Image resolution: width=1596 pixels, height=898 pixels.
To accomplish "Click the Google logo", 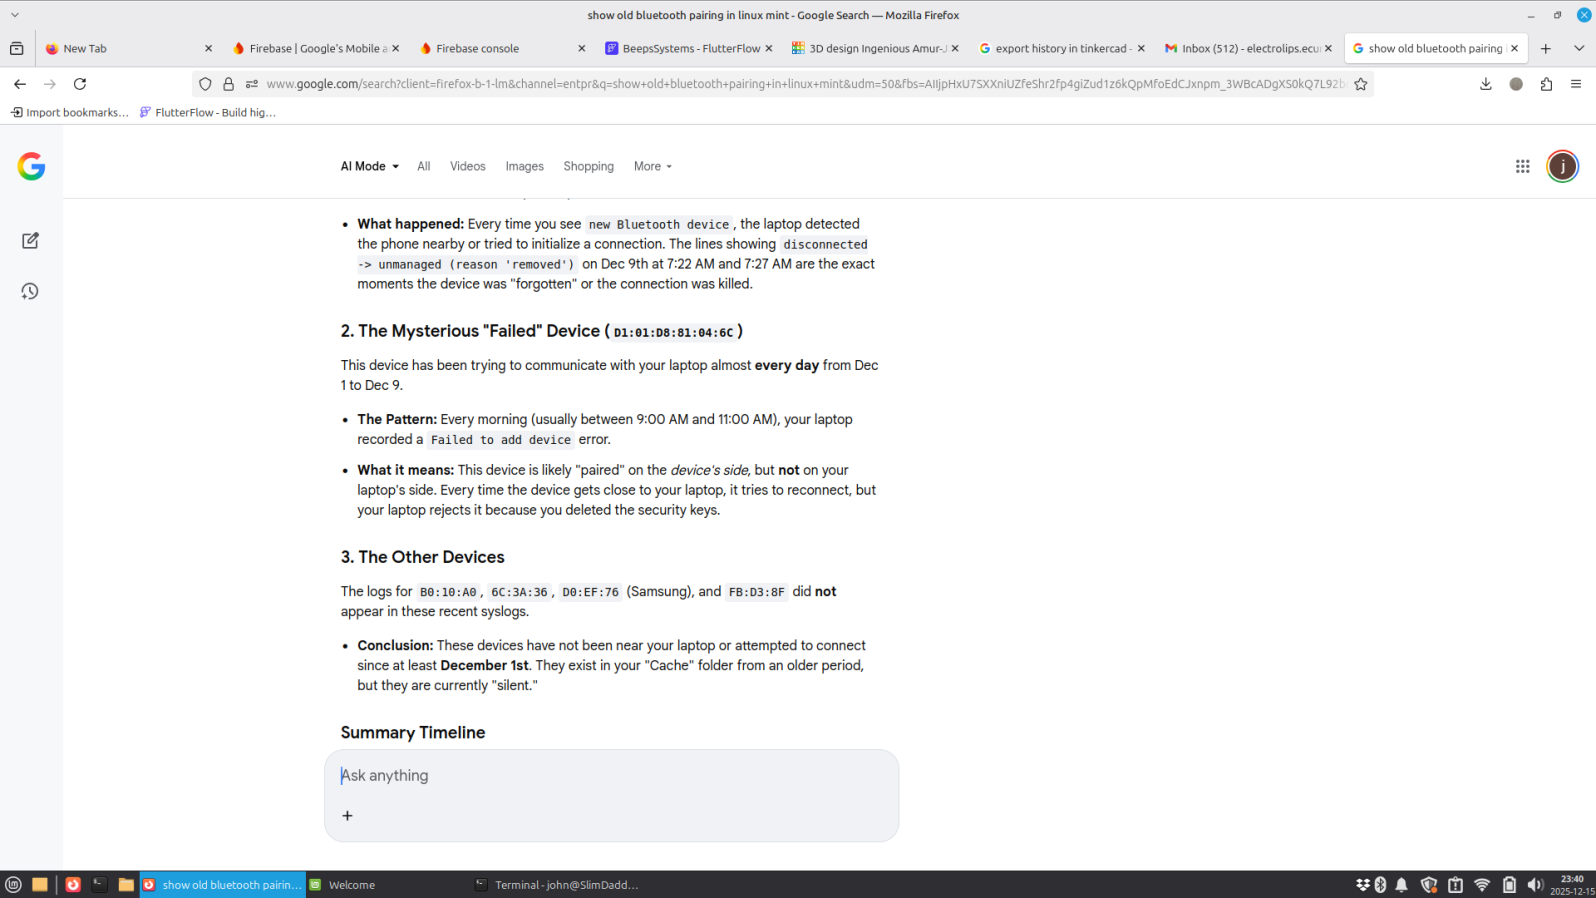I will click(31, 166).
